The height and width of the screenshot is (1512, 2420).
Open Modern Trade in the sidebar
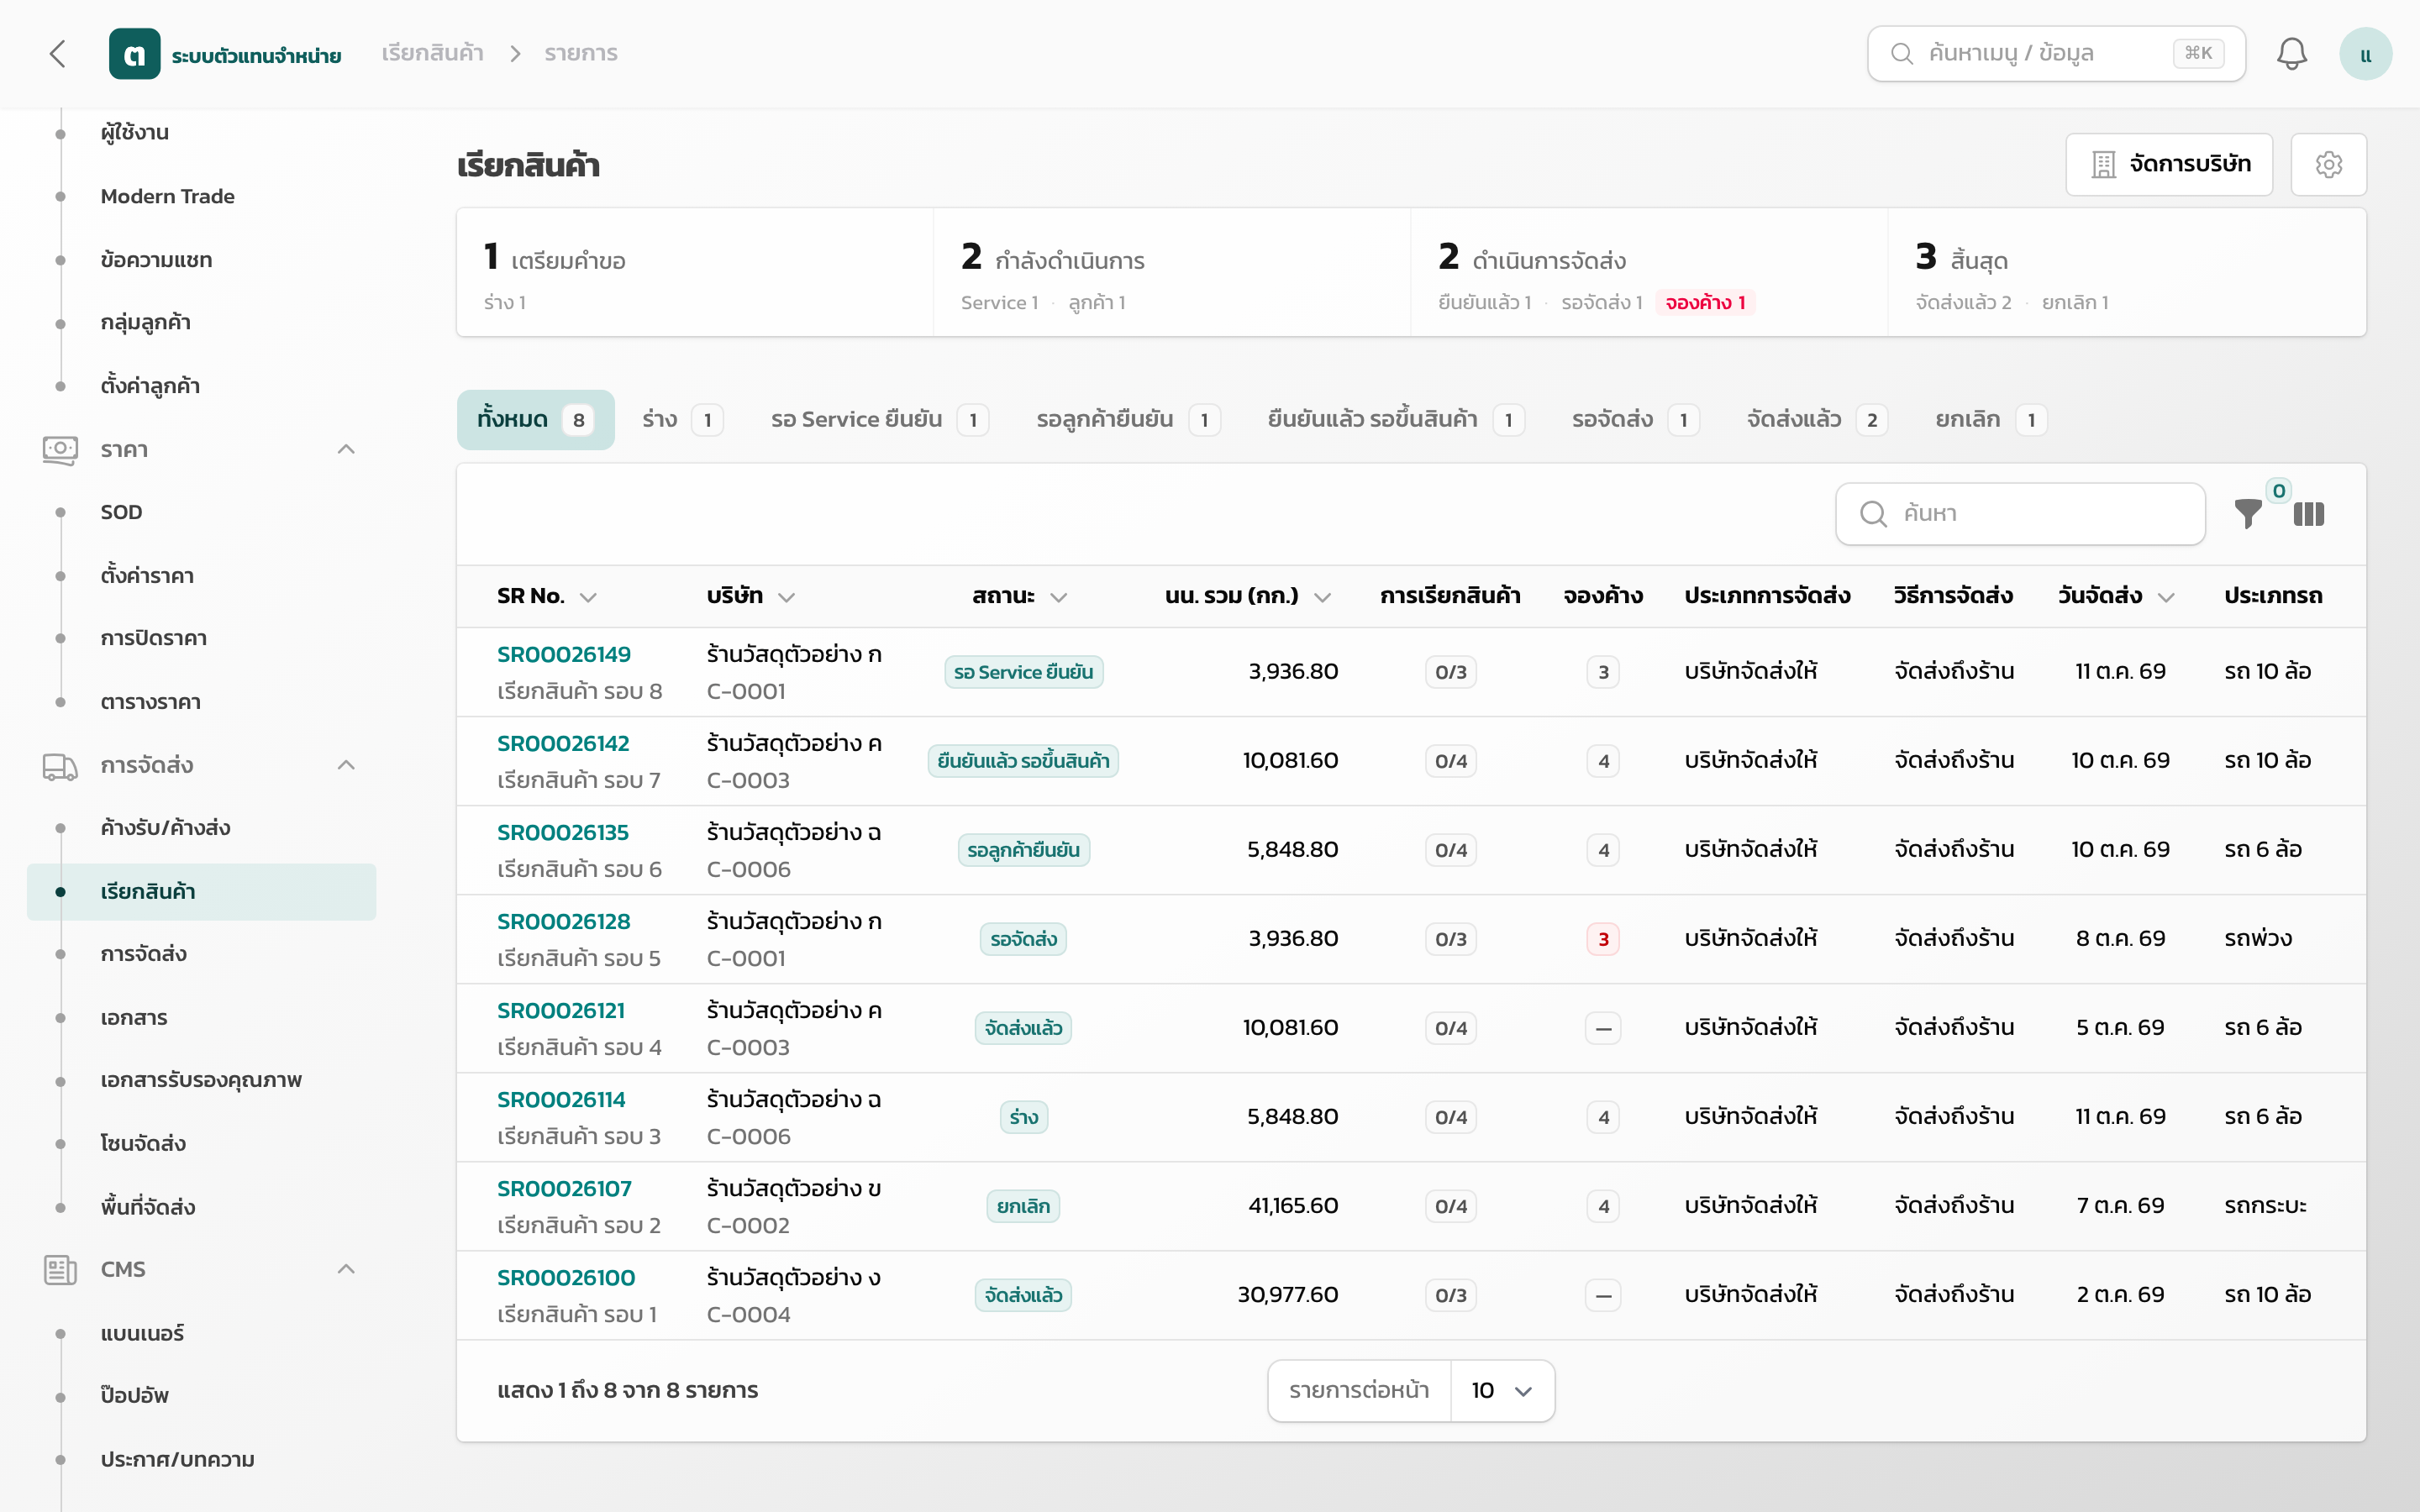[168, 197]
